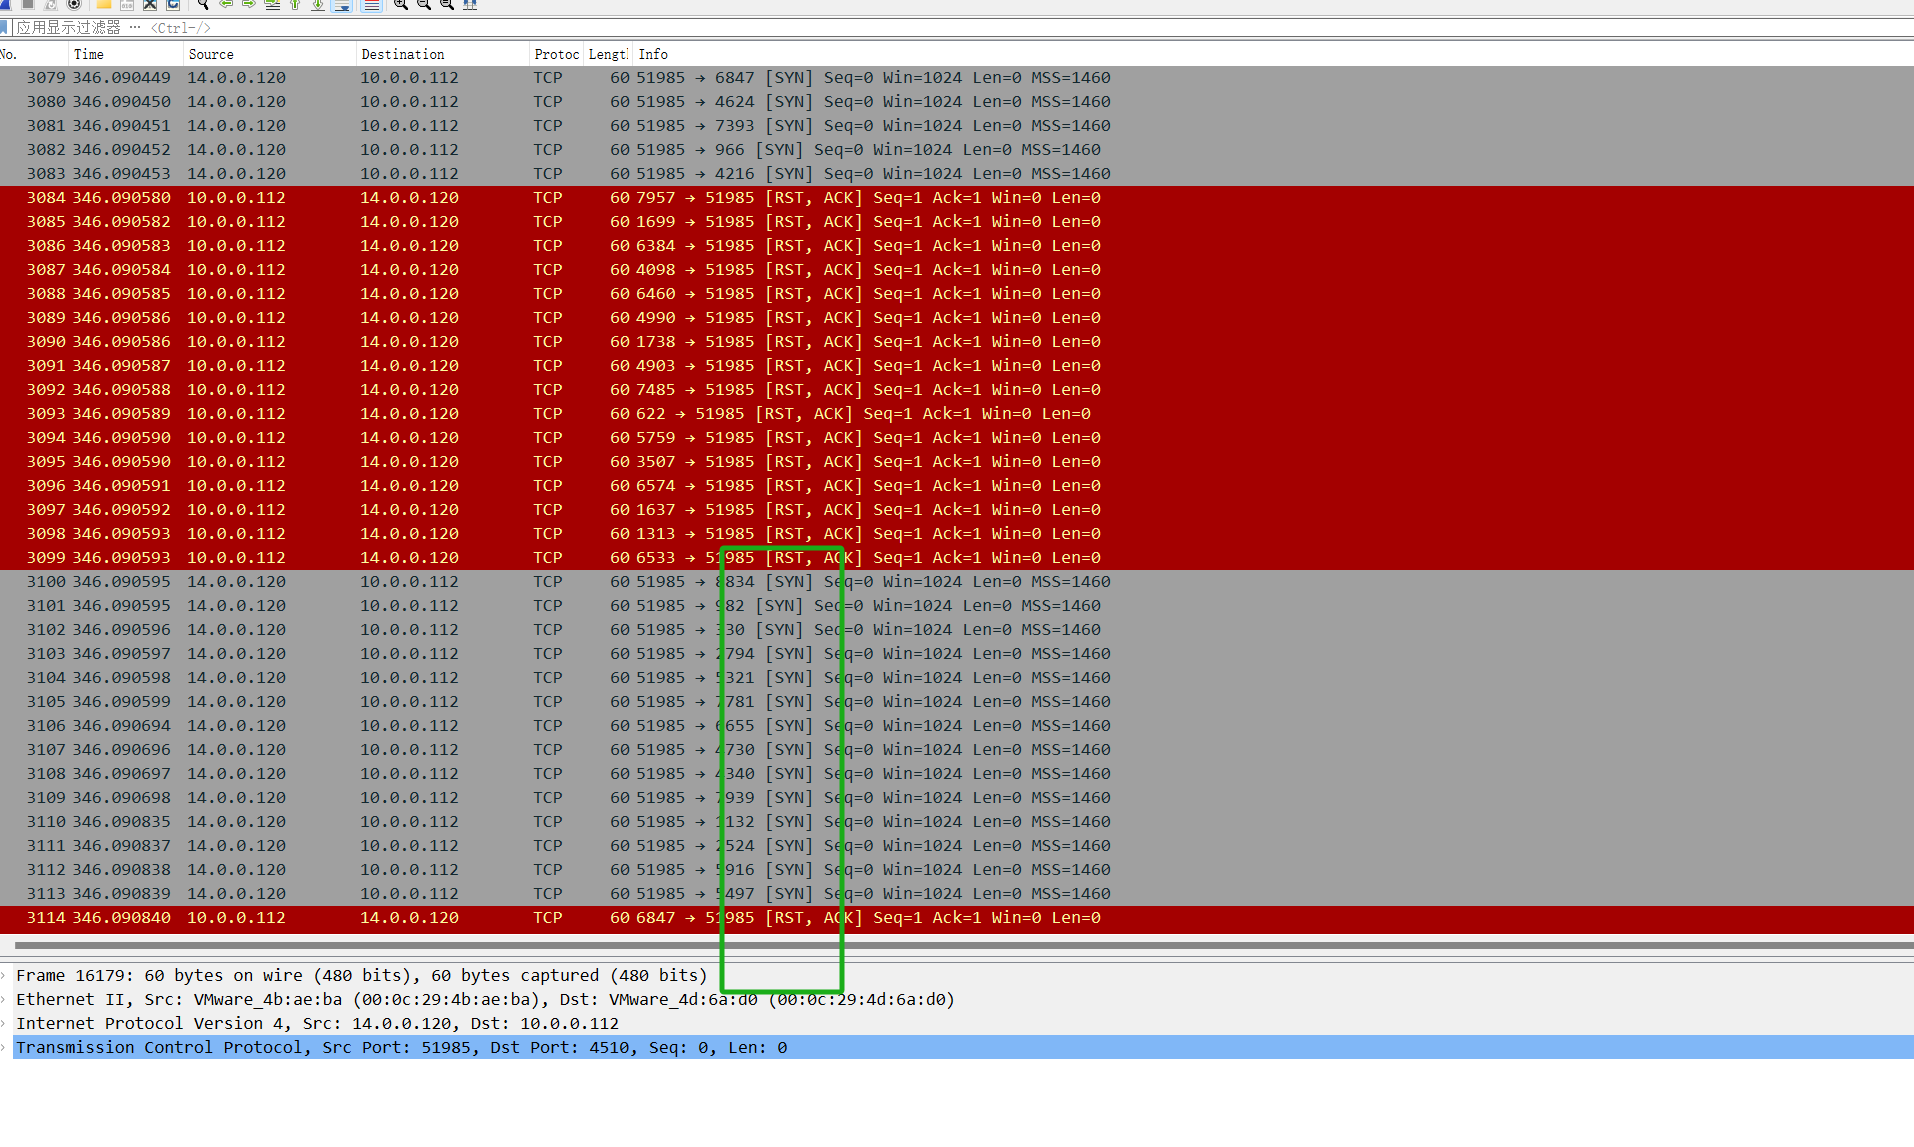
Task: Go forward to the next packet in history
Action: (249, 5)
